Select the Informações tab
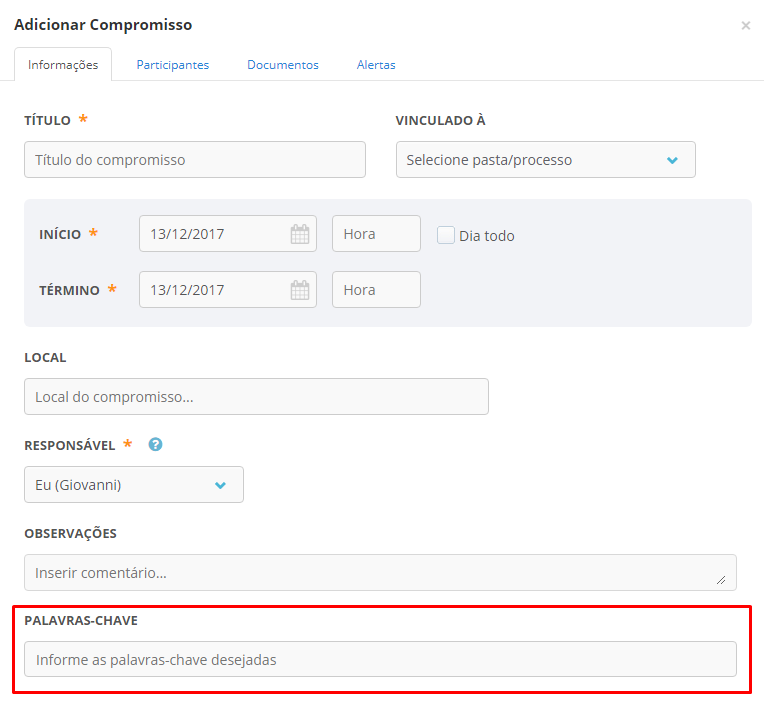The image size is (764, 702). 63,65
